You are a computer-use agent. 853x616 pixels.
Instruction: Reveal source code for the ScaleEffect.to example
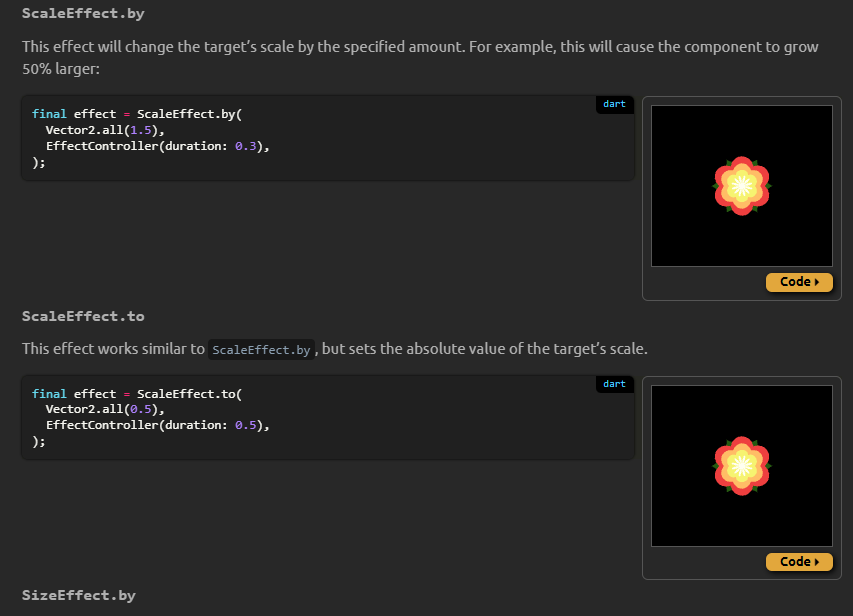pos(798,561)
